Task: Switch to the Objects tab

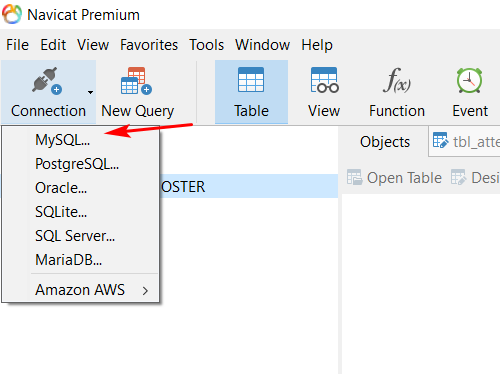Action: coord(385,142)
